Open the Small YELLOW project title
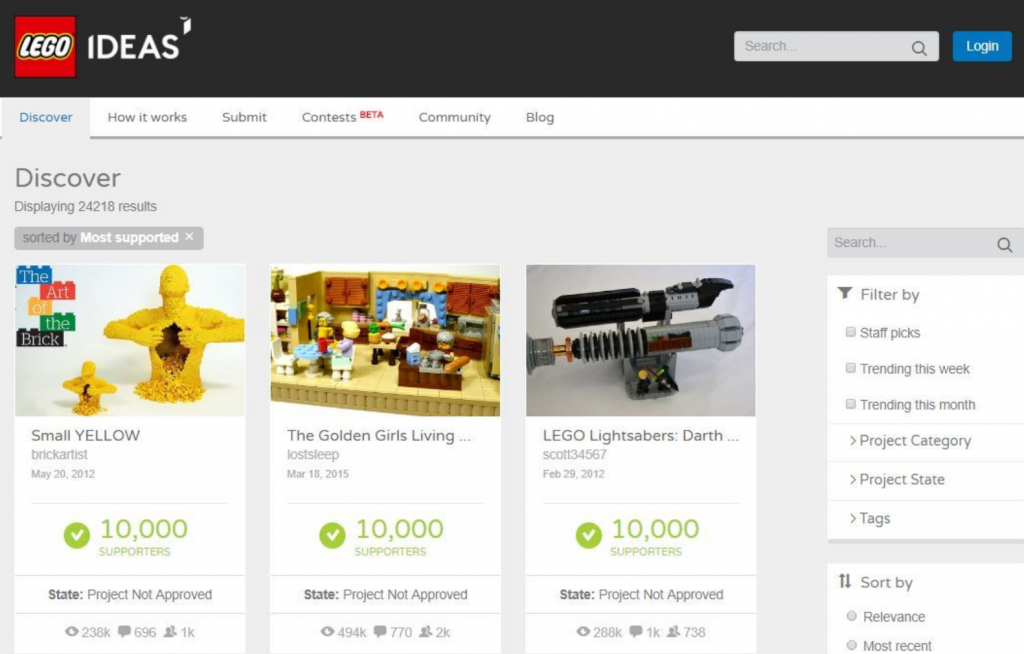Image resolution: width=1024 pixels, height=654 pixels. click(86, 436)
